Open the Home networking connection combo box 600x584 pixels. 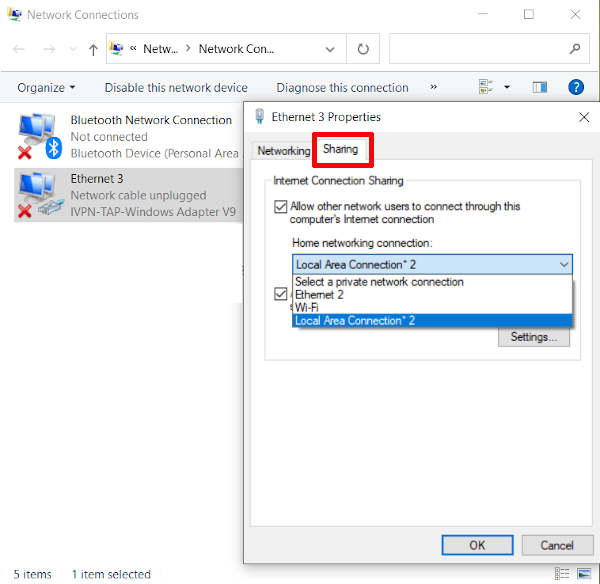point(432,264)
